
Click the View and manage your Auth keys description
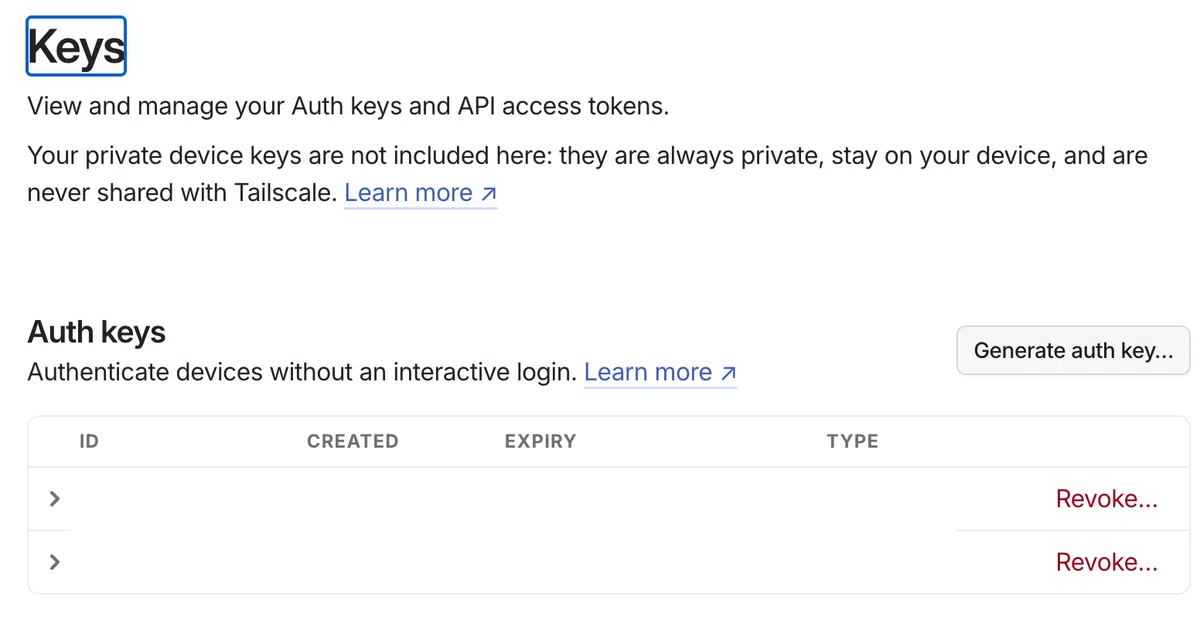click(348, 106)
